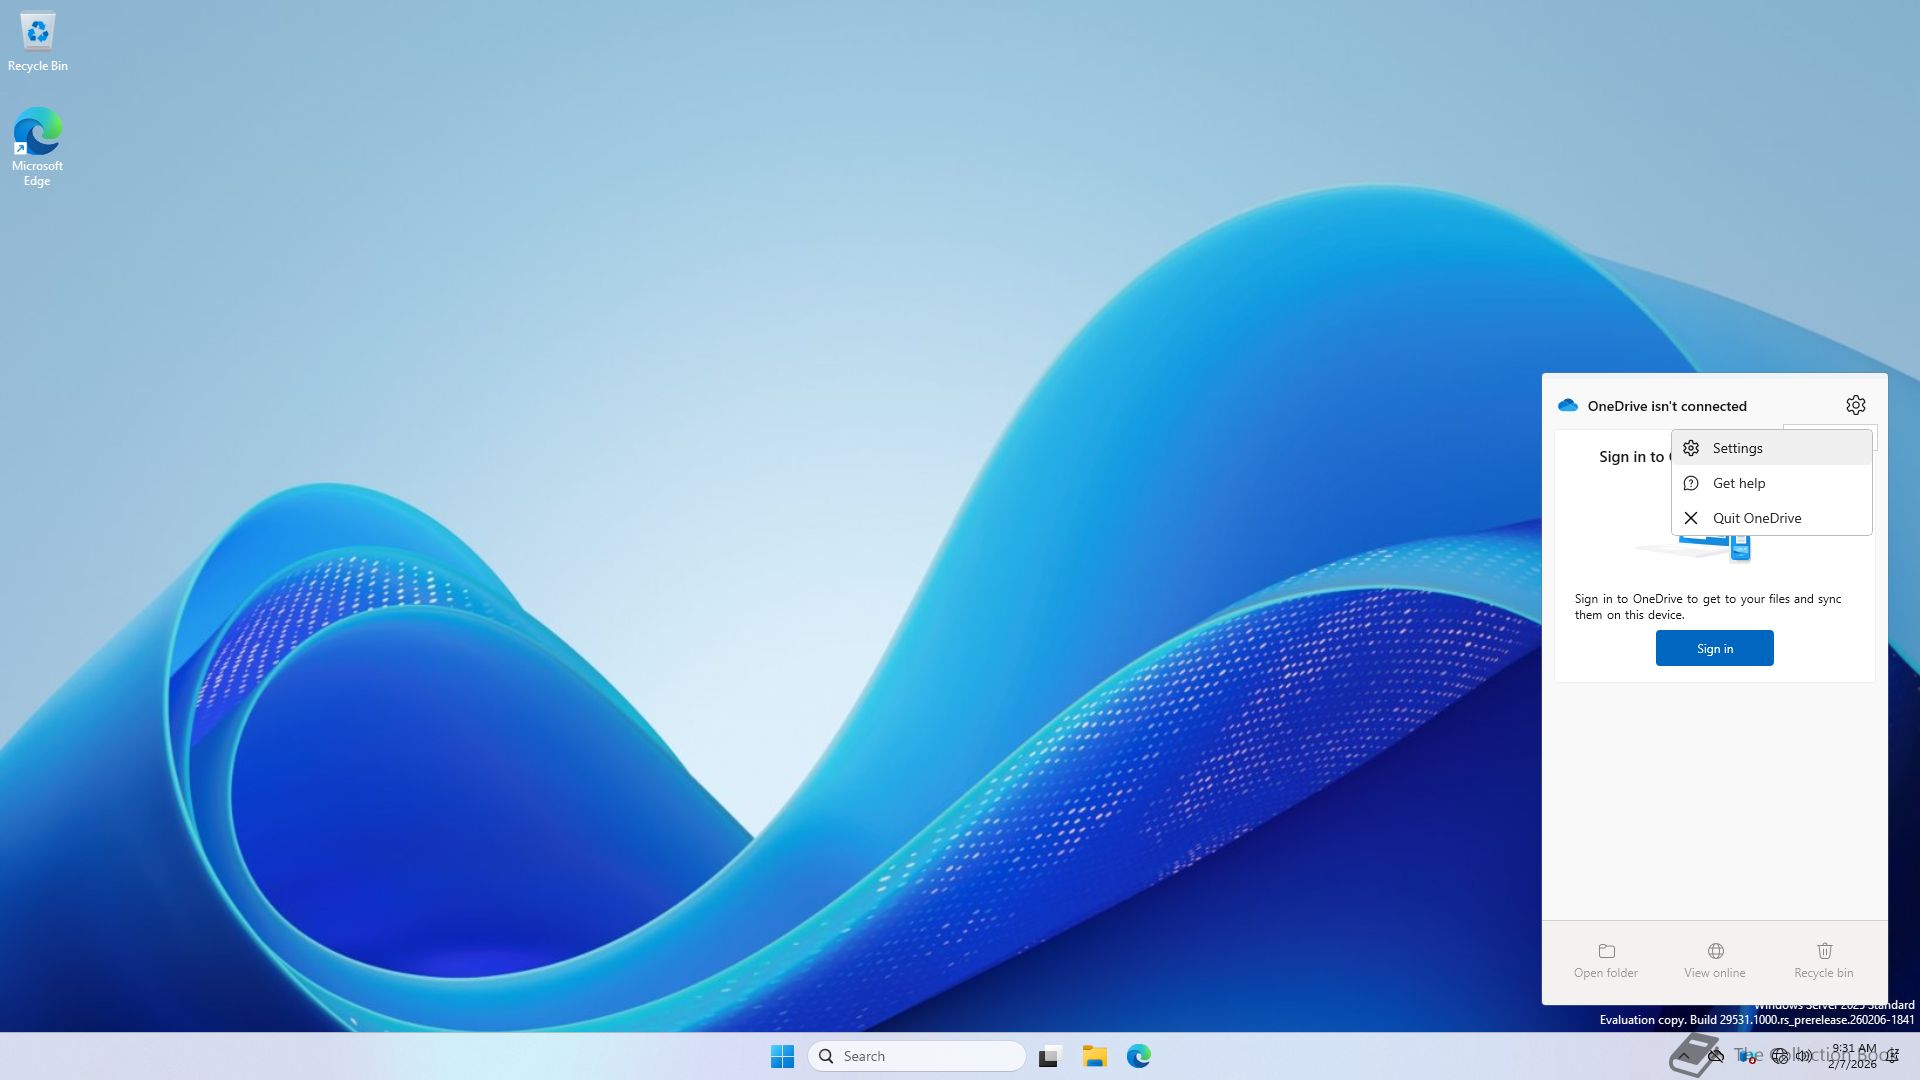The height and width of the screenshot is (1080, 1920).
Task: Open the network status tray icon
Action: [x=1779, y=1056]
